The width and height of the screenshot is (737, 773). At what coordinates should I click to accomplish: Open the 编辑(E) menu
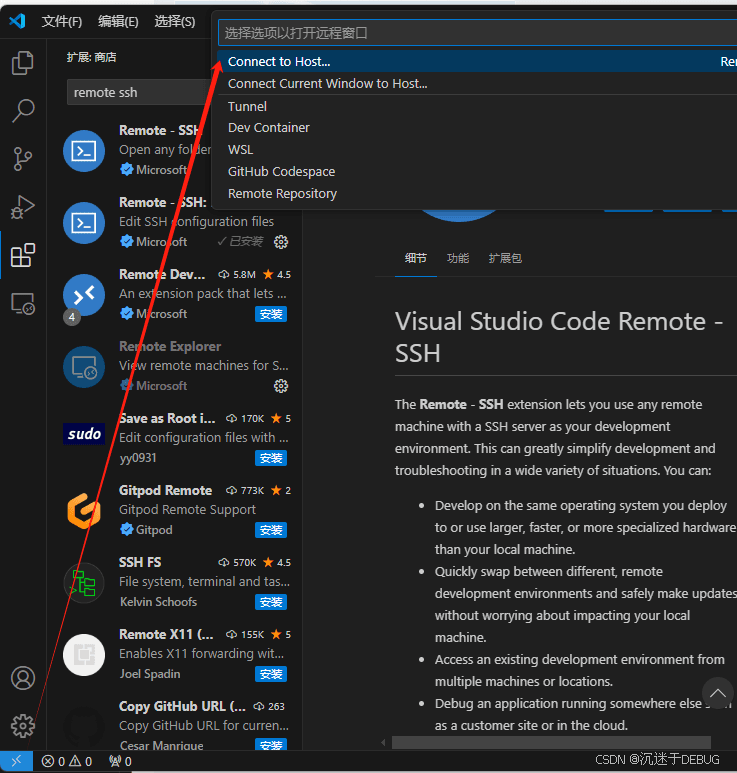[118, 21]
